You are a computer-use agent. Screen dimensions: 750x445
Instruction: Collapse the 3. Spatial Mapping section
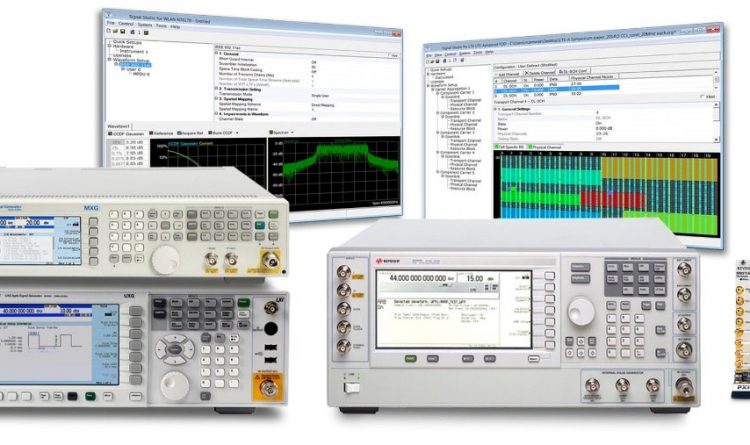tap(216, 99)
